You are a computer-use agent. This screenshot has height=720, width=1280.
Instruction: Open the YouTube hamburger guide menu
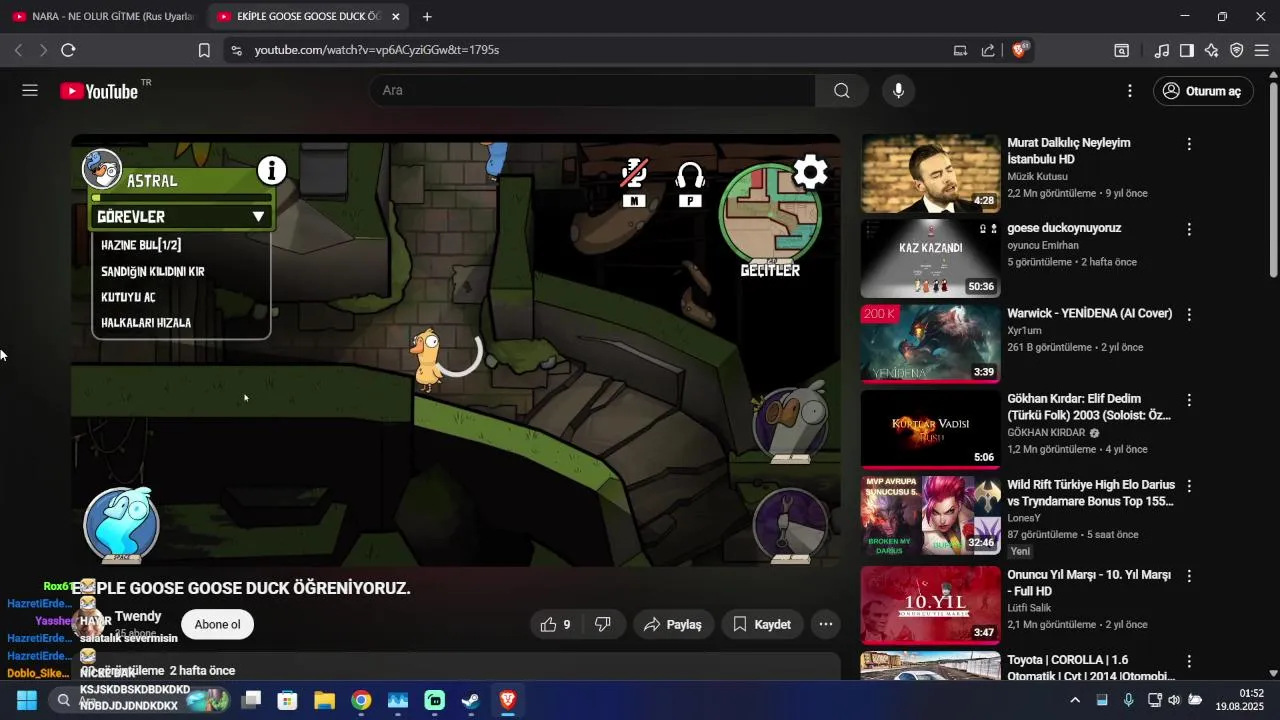coord(30,90)
